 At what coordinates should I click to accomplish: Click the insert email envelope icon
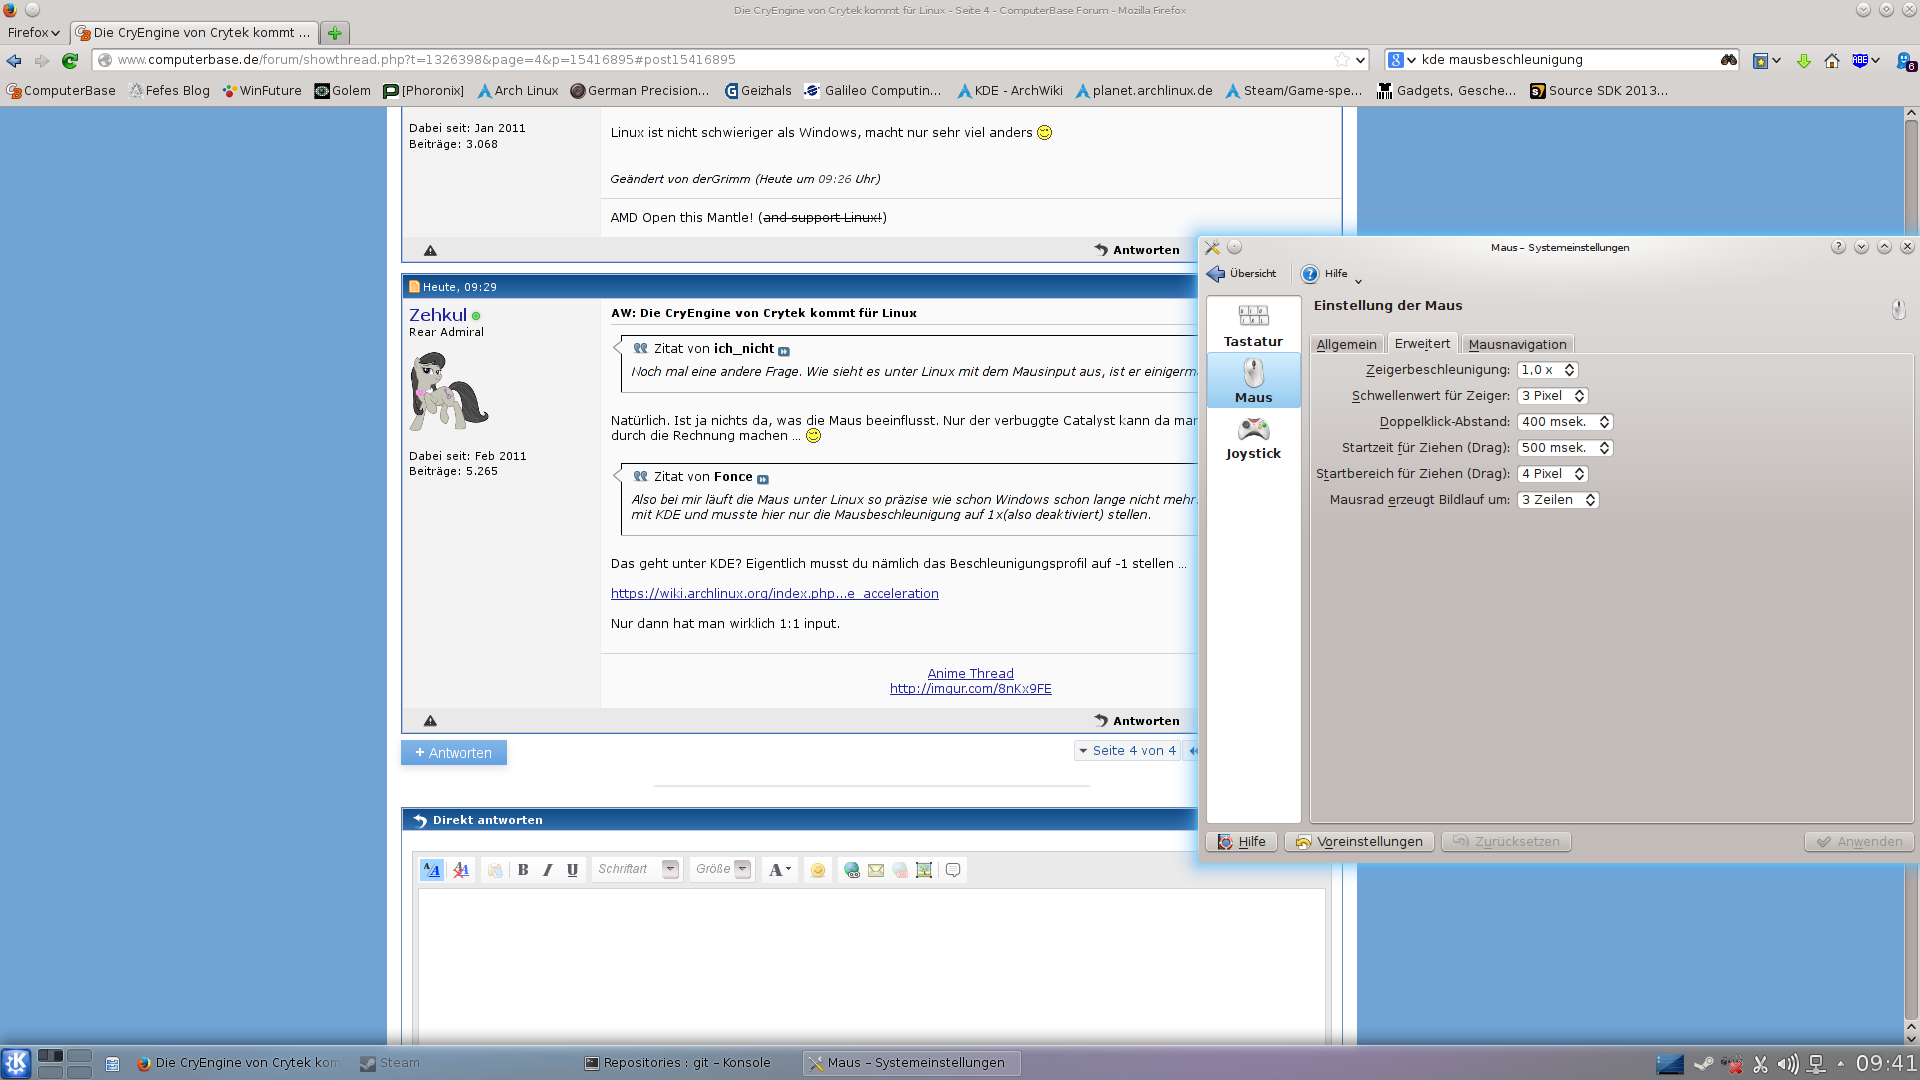pos(876,870)
